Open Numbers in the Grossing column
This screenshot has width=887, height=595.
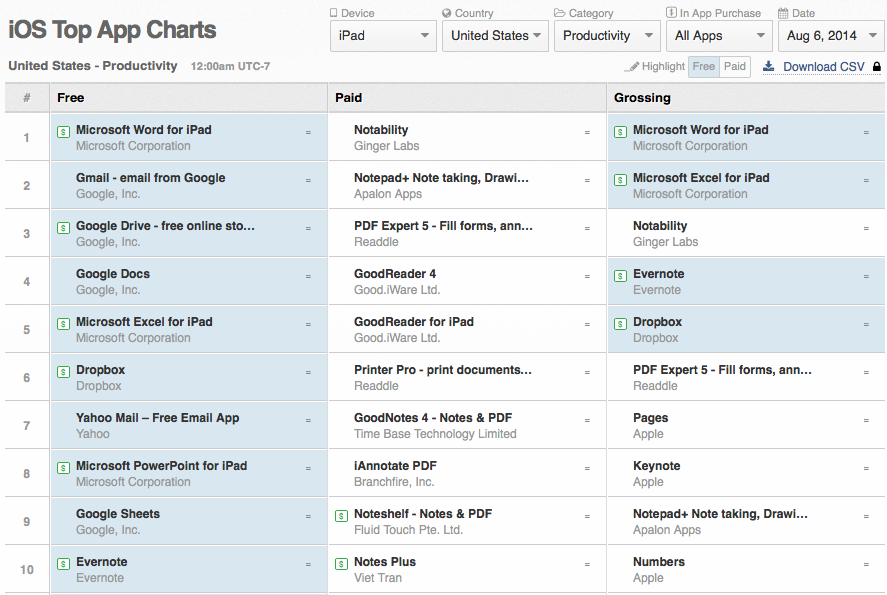(658, 562)
